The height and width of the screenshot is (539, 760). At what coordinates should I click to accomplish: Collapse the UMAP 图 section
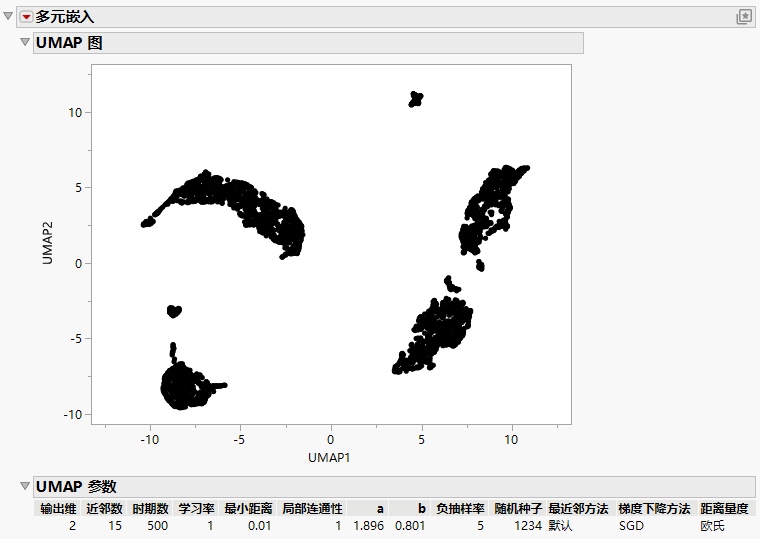coord(25,42)
